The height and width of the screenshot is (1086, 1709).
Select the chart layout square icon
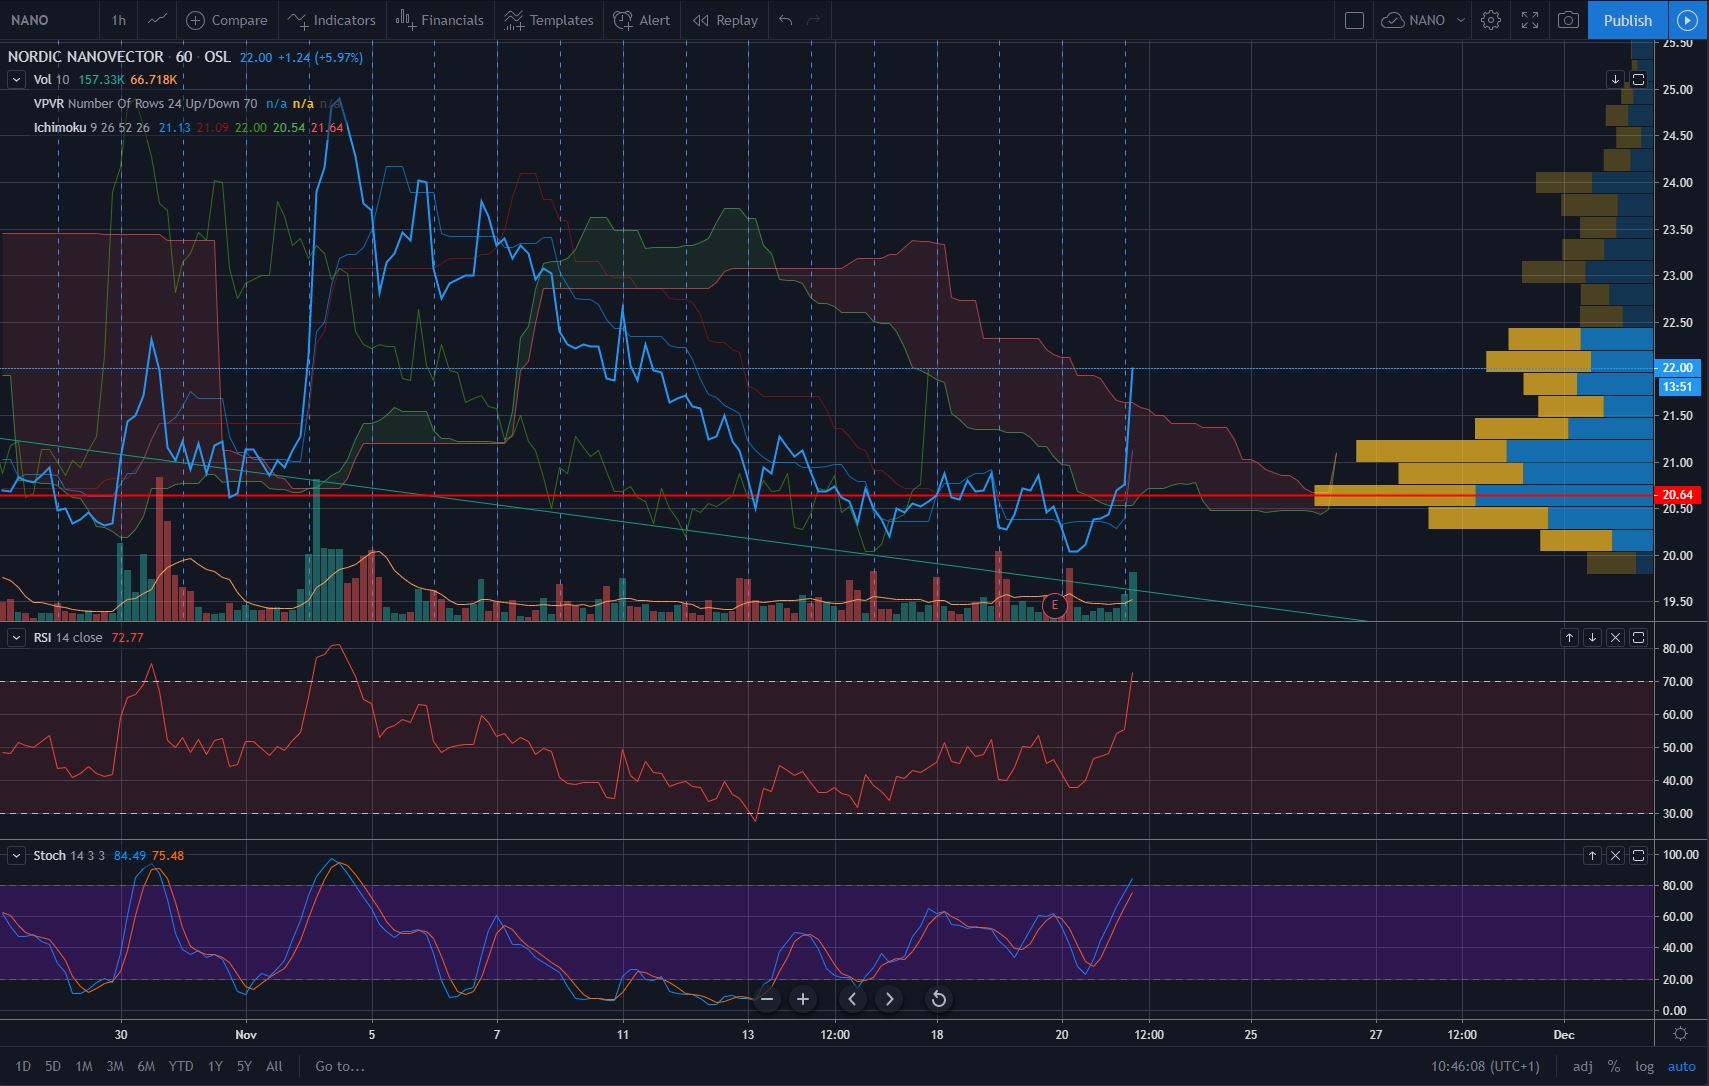(x=1354, y=20)
